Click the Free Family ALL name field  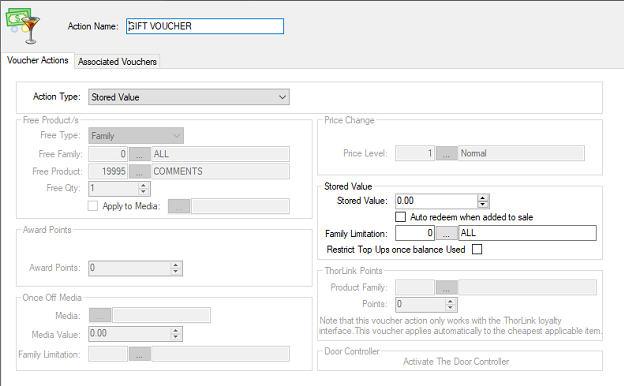tap(220, 154)
